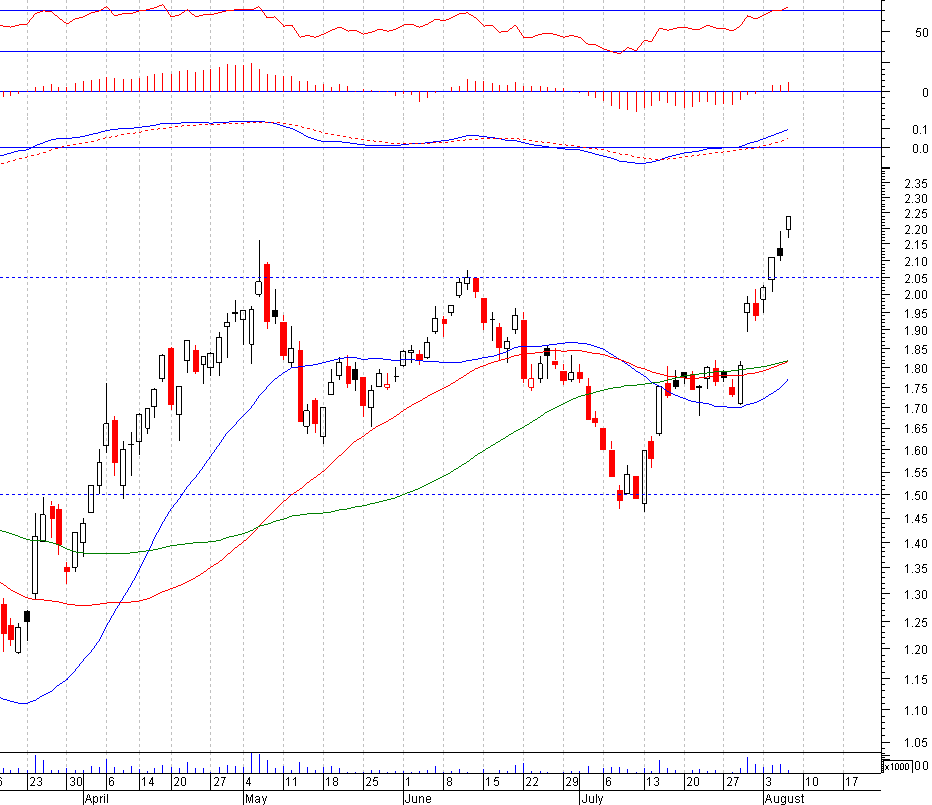Click the 2.35 price axis label
This screenshot has width=932, height=805.
coord(915,184)
